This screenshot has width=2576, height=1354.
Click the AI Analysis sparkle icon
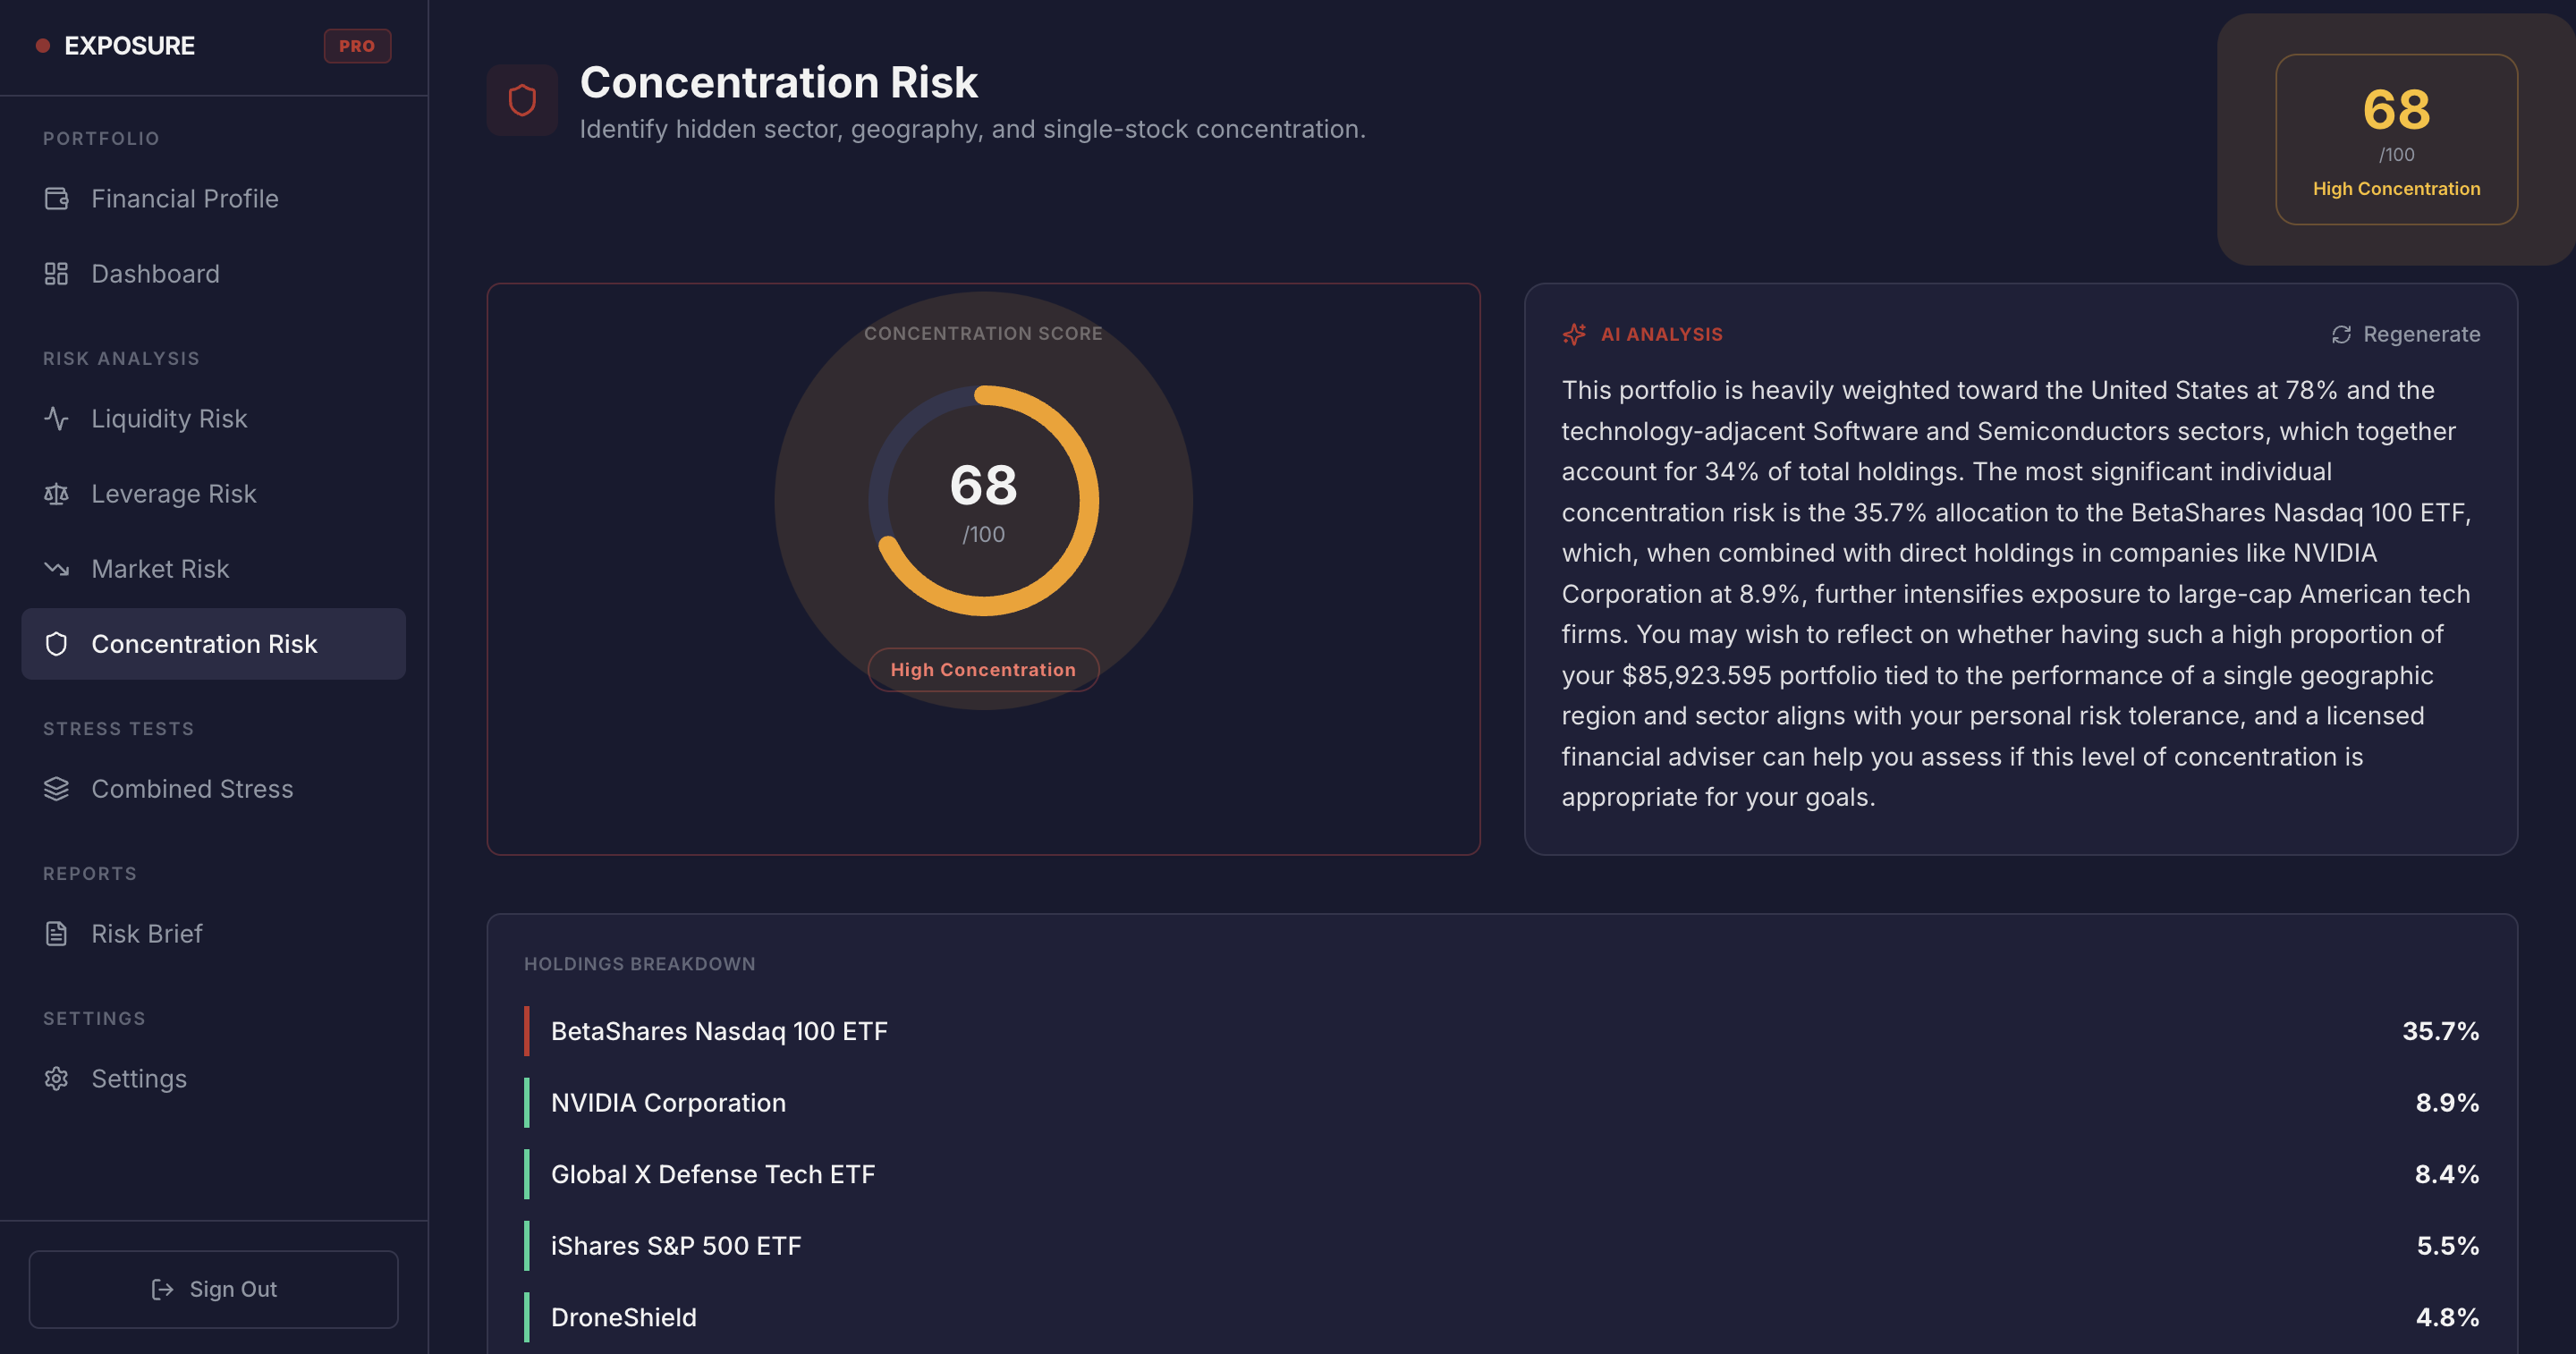click(1574, 334)
